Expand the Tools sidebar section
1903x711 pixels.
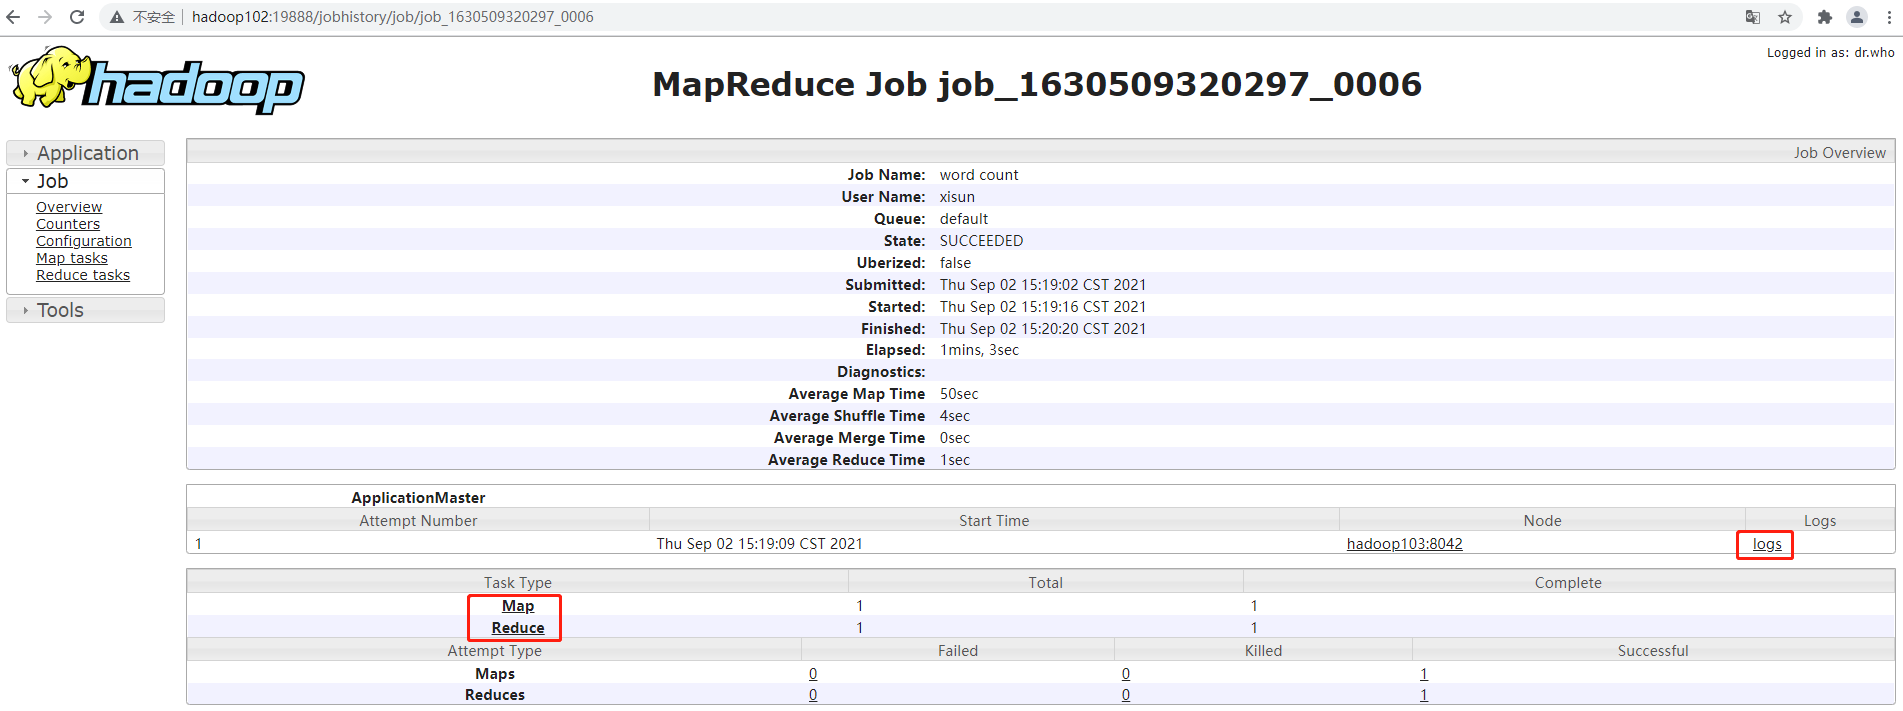pyautogui.click(x=60, y=310)
